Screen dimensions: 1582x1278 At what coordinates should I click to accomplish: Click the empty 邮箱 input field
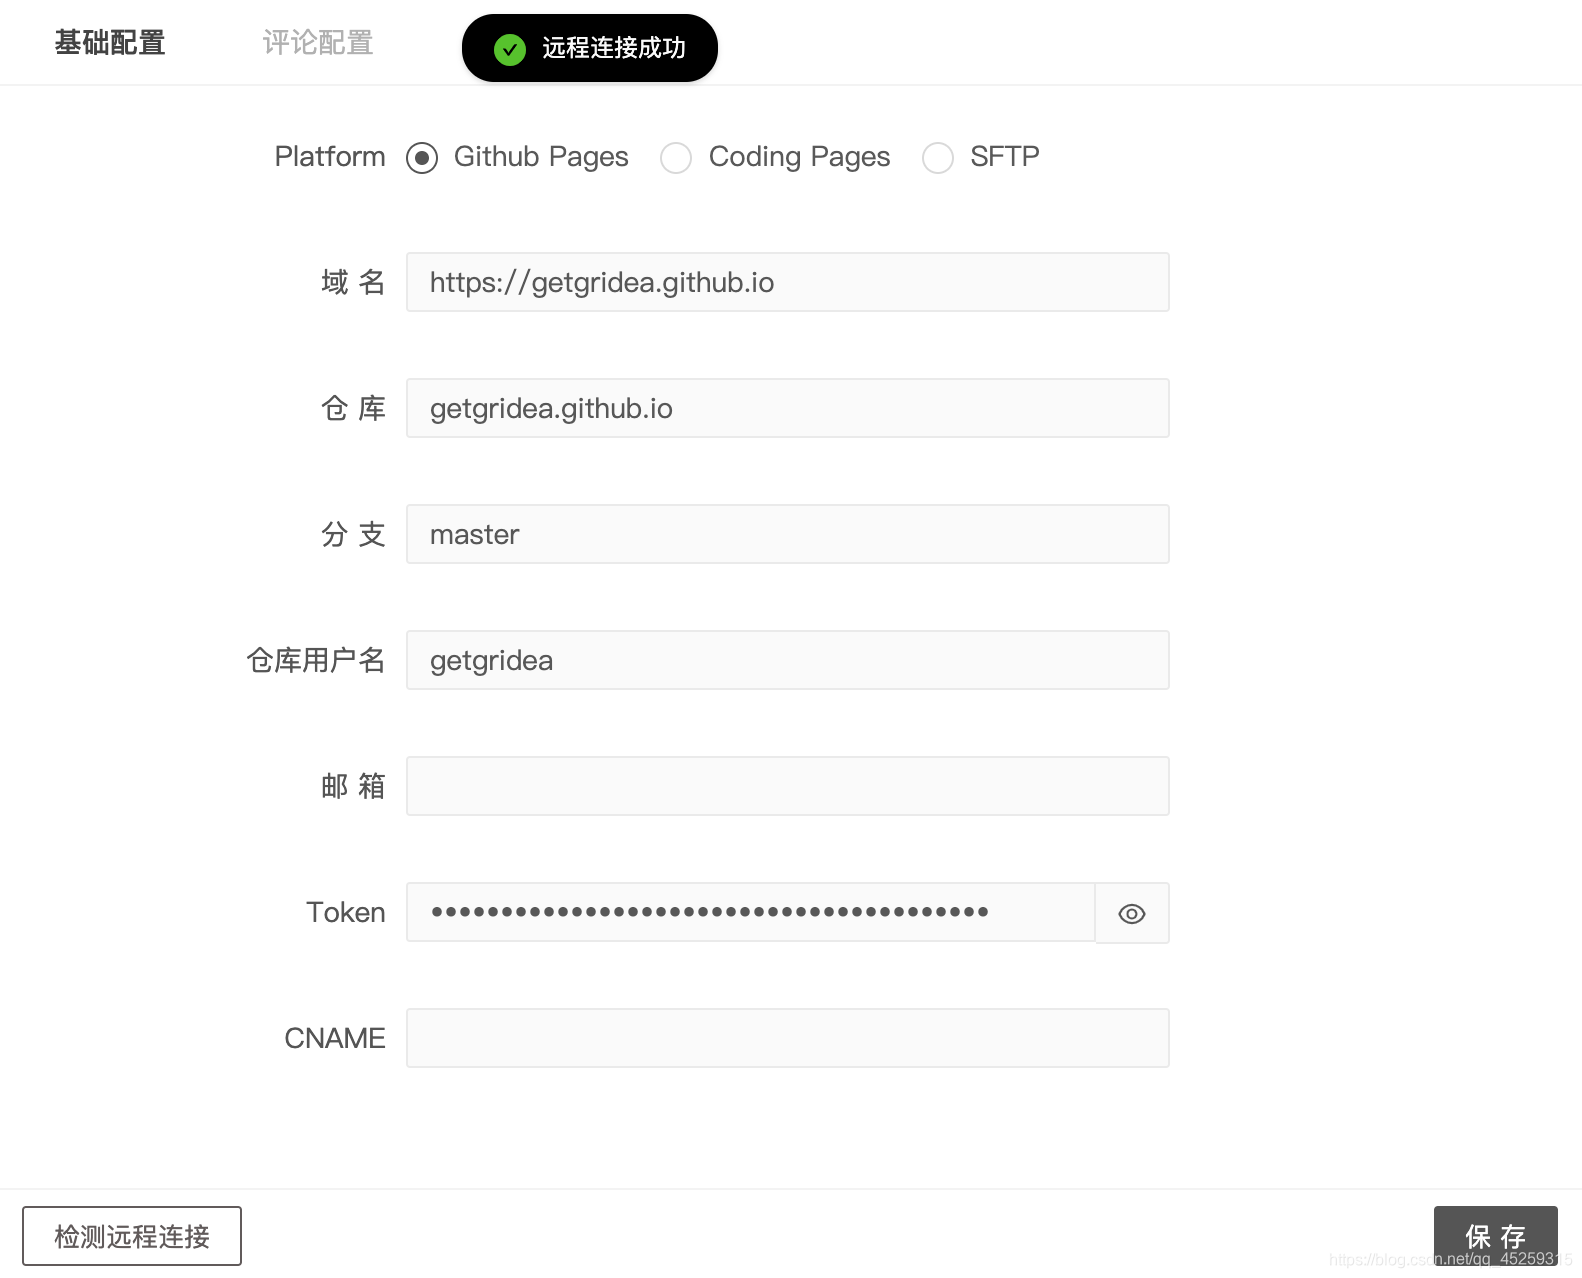click(x=787, y=786)
